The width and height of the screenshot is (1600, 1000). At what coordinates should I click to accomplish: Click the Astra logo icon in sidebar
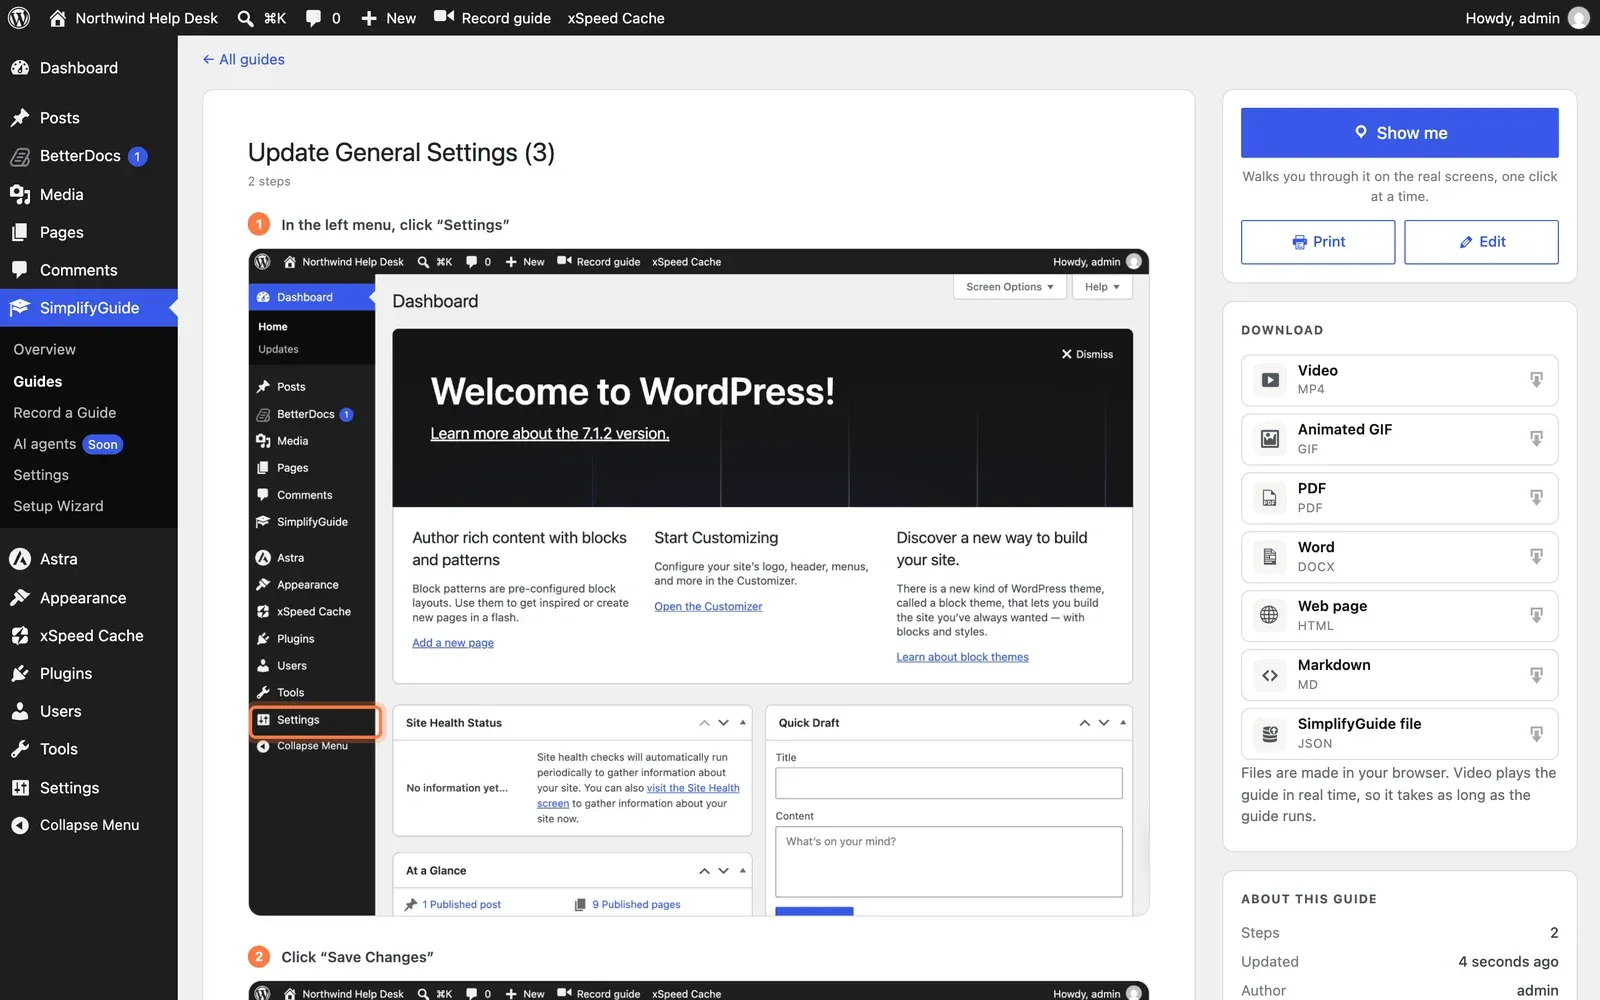[20, 559]
